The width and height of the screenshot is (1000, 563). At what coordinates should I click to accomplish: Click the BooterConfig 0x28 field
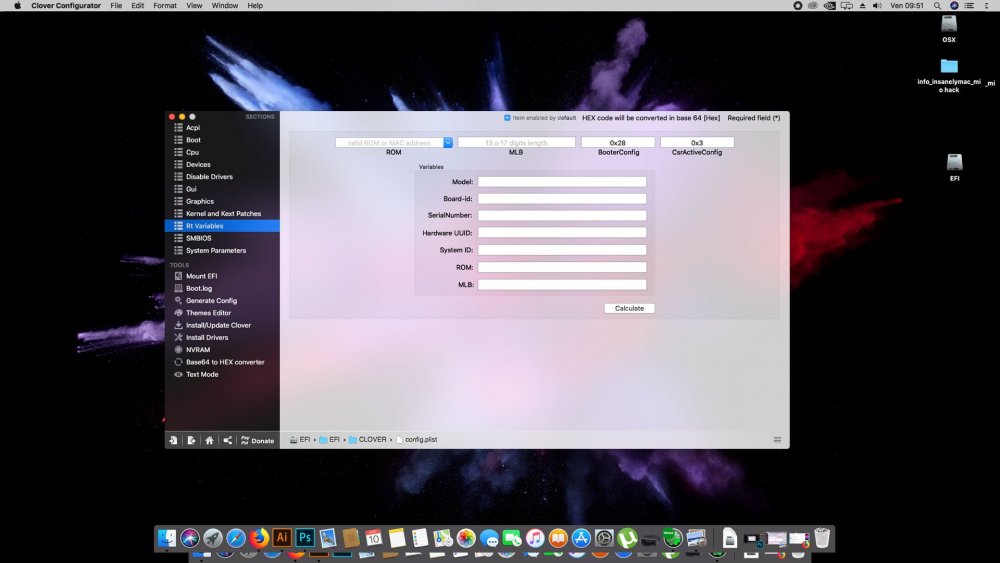coord(617,143)
